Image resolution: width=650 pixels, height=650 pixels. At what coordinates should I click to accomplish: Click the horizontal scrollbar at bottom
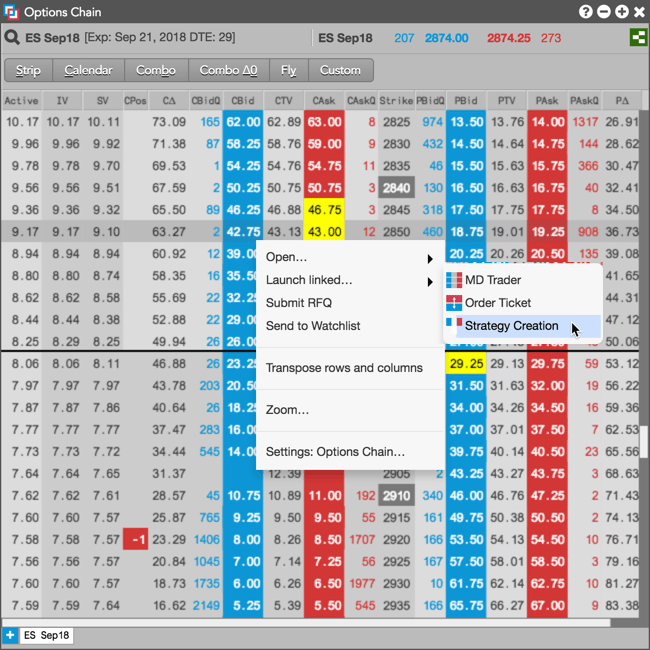click(306, 623)
